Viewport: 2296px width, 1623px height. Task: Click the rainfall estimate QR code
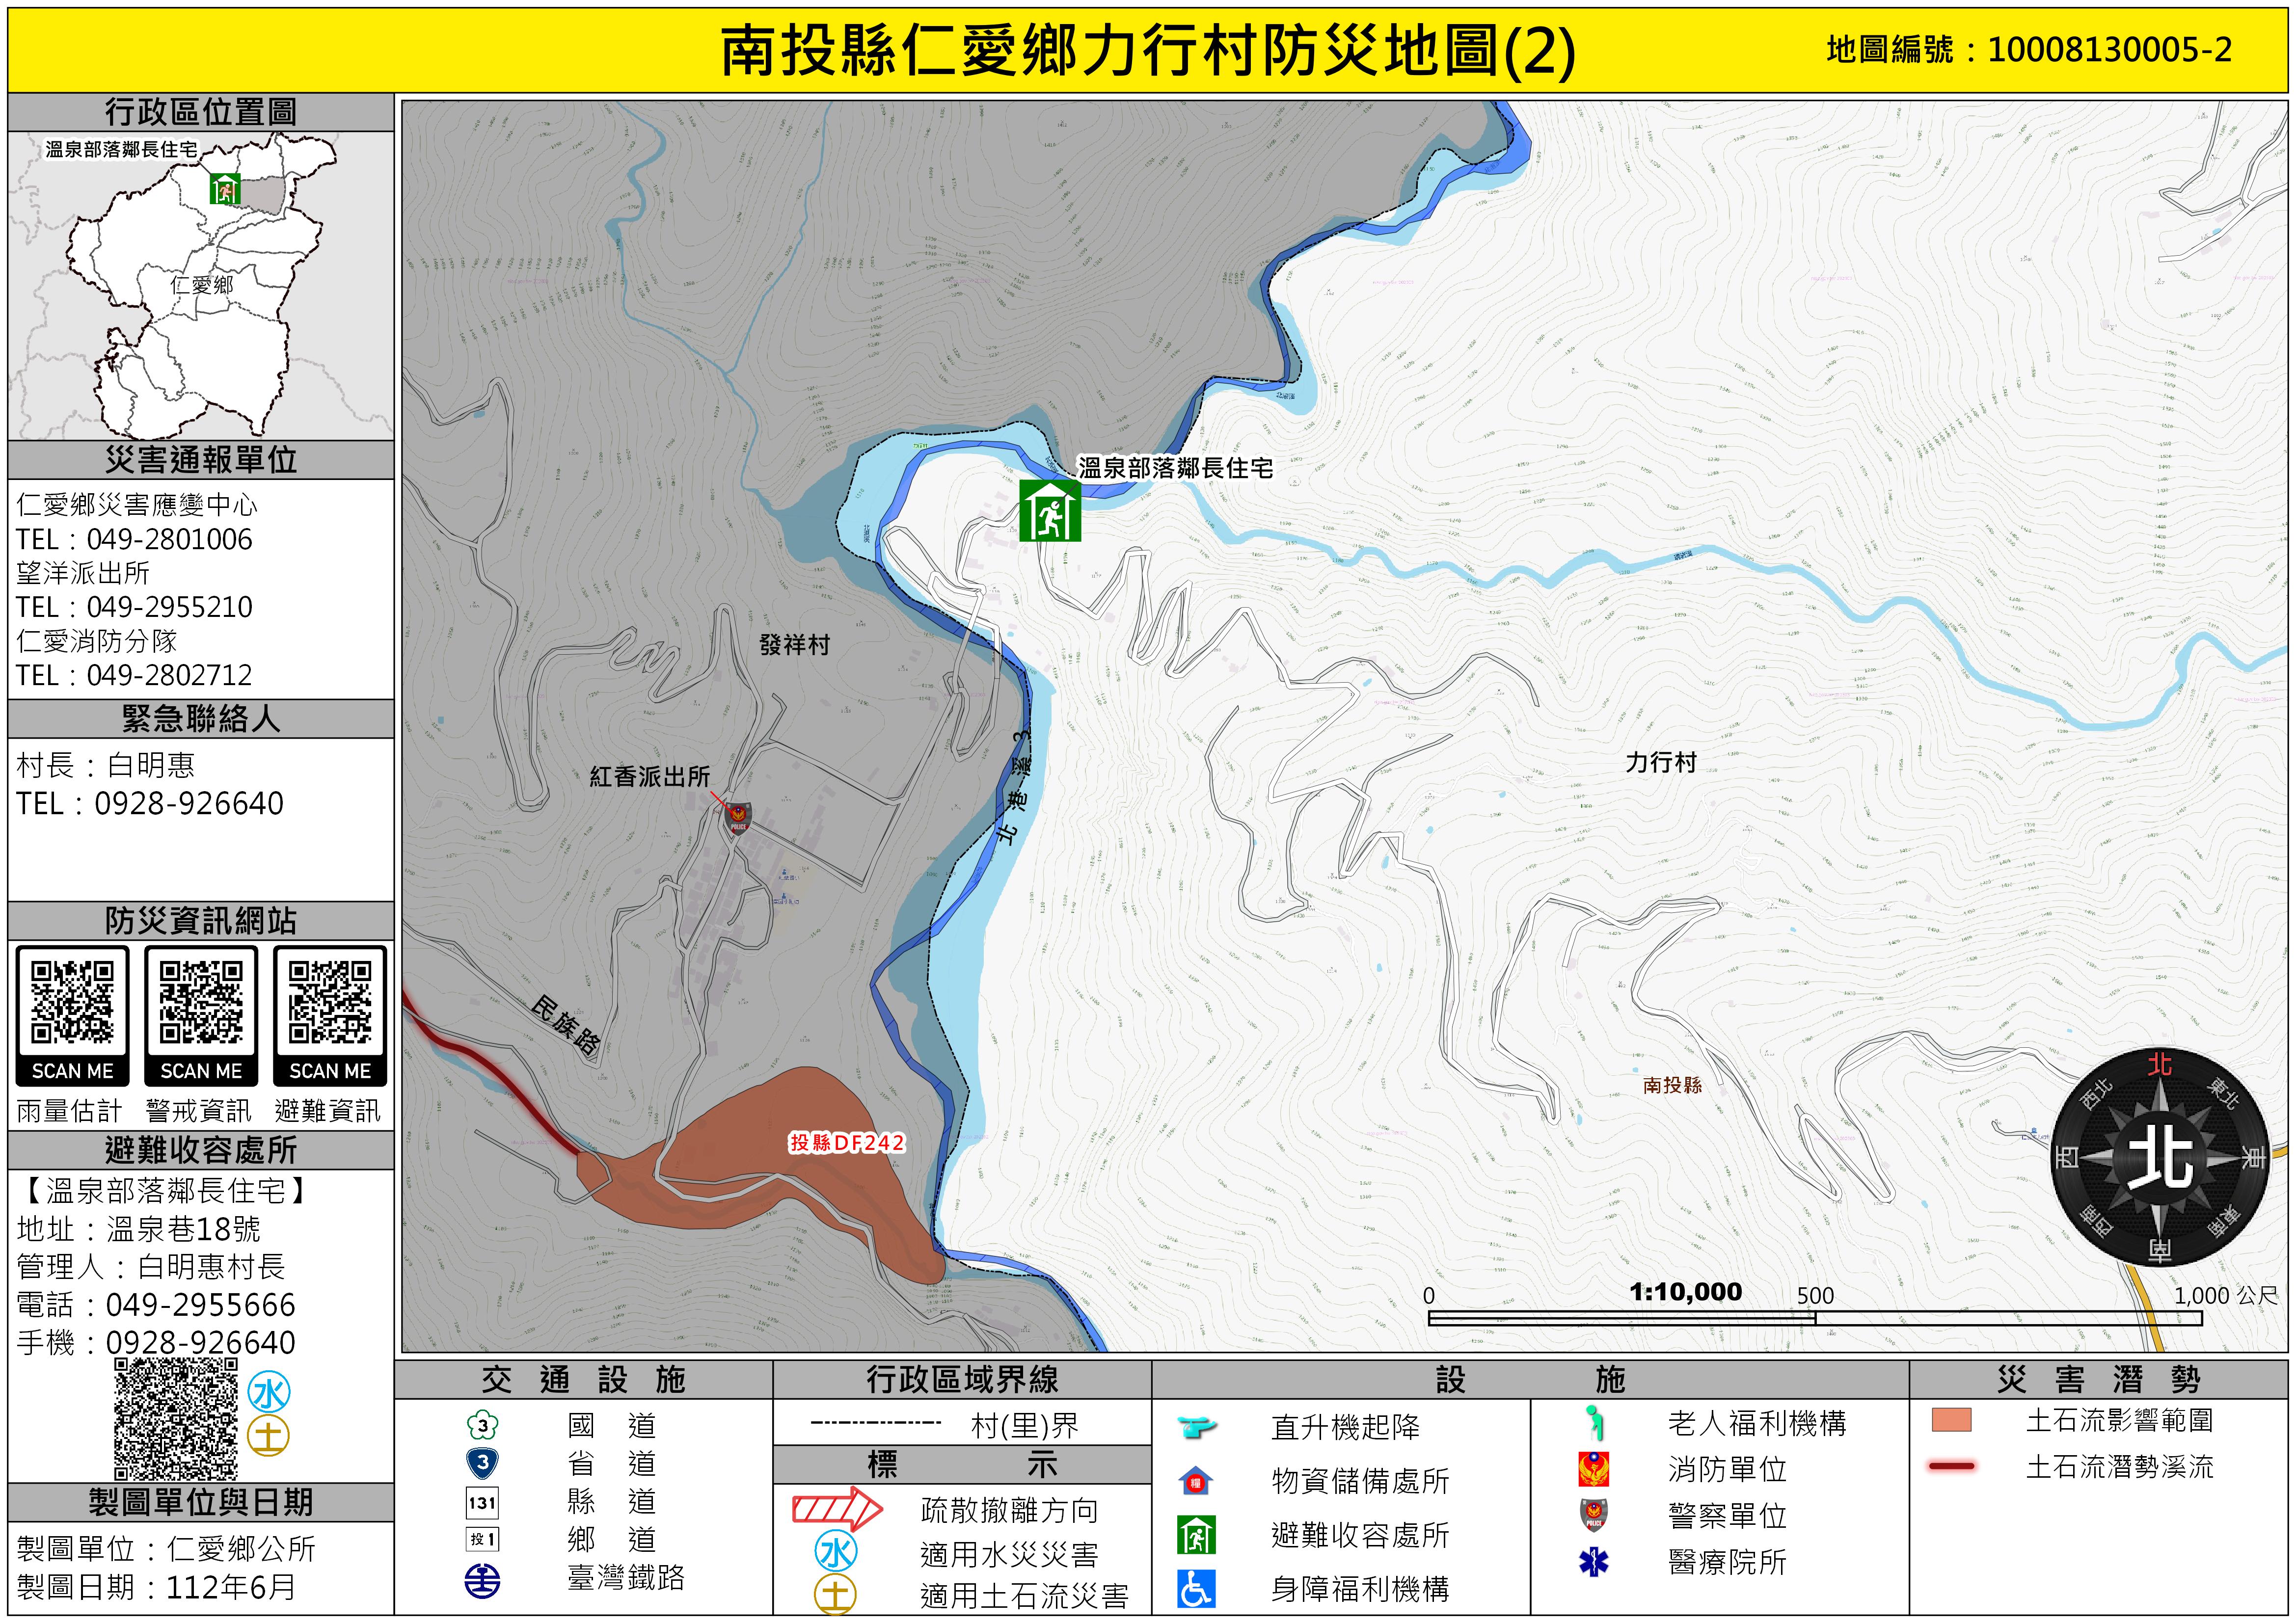point(72,1002)
